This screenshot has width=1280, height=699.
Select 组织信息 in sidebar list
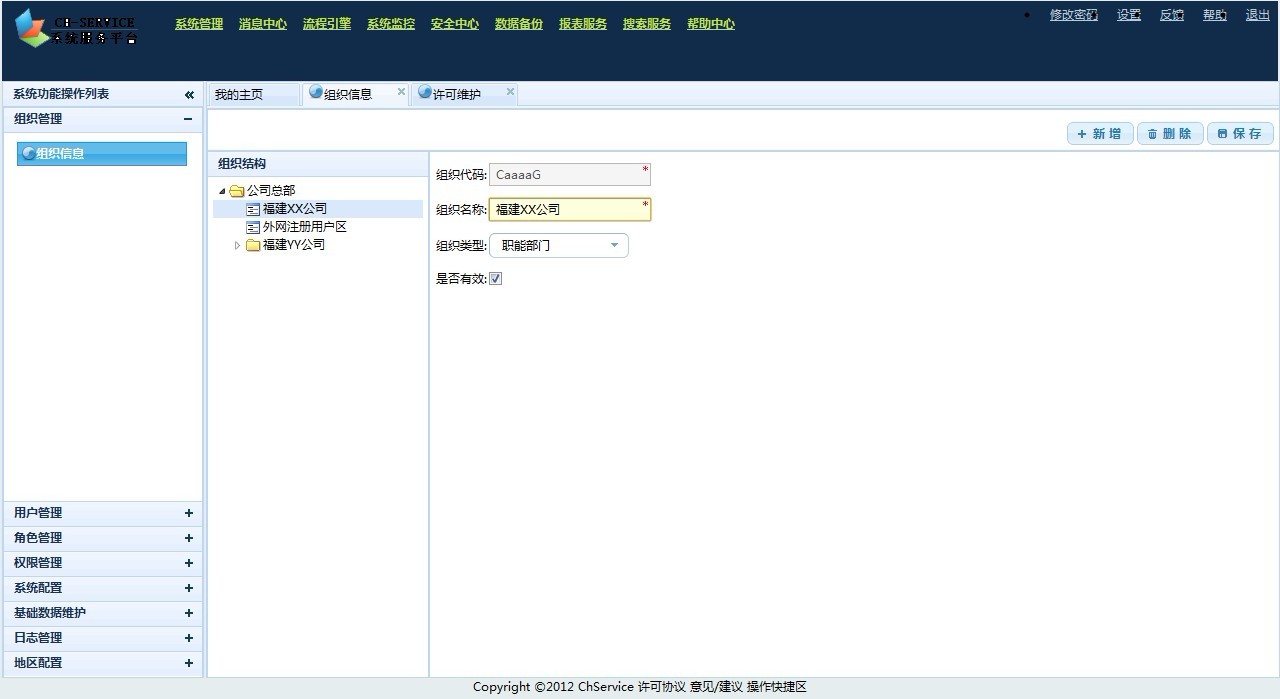[102, 153]
